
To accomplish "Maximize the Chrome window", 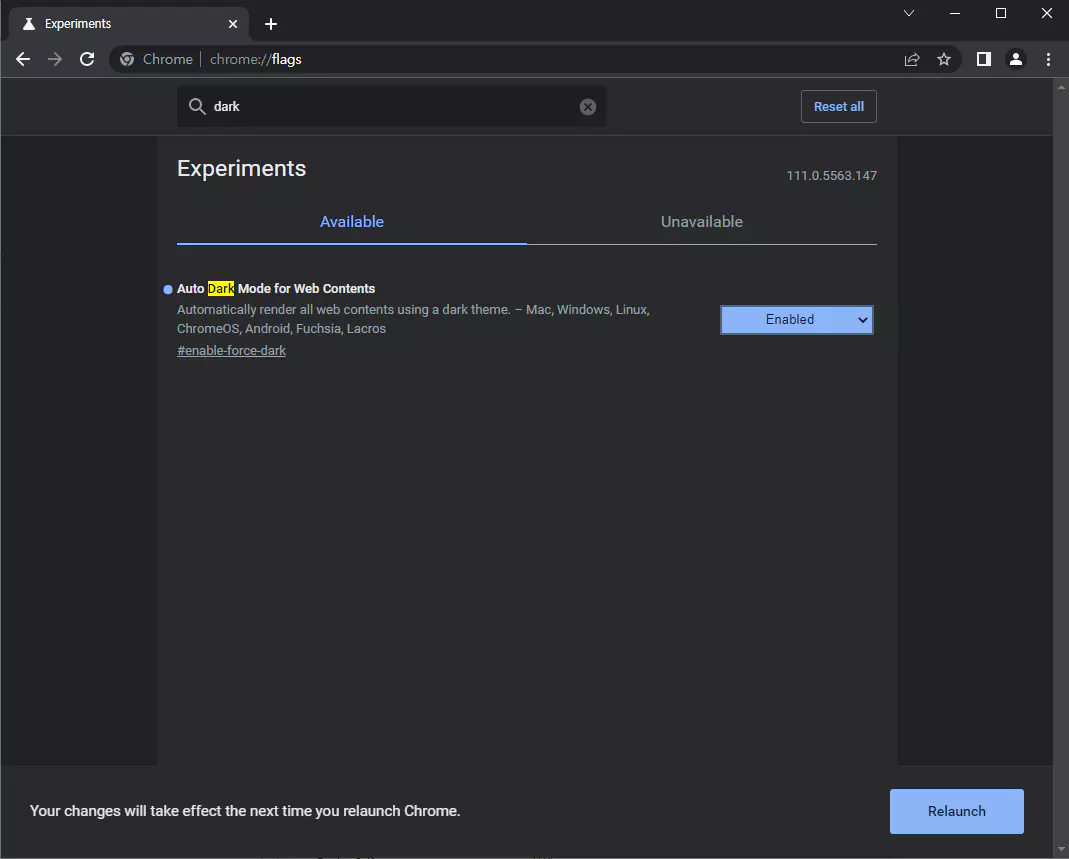I will pyautogui.click(x=1001, y=13).
